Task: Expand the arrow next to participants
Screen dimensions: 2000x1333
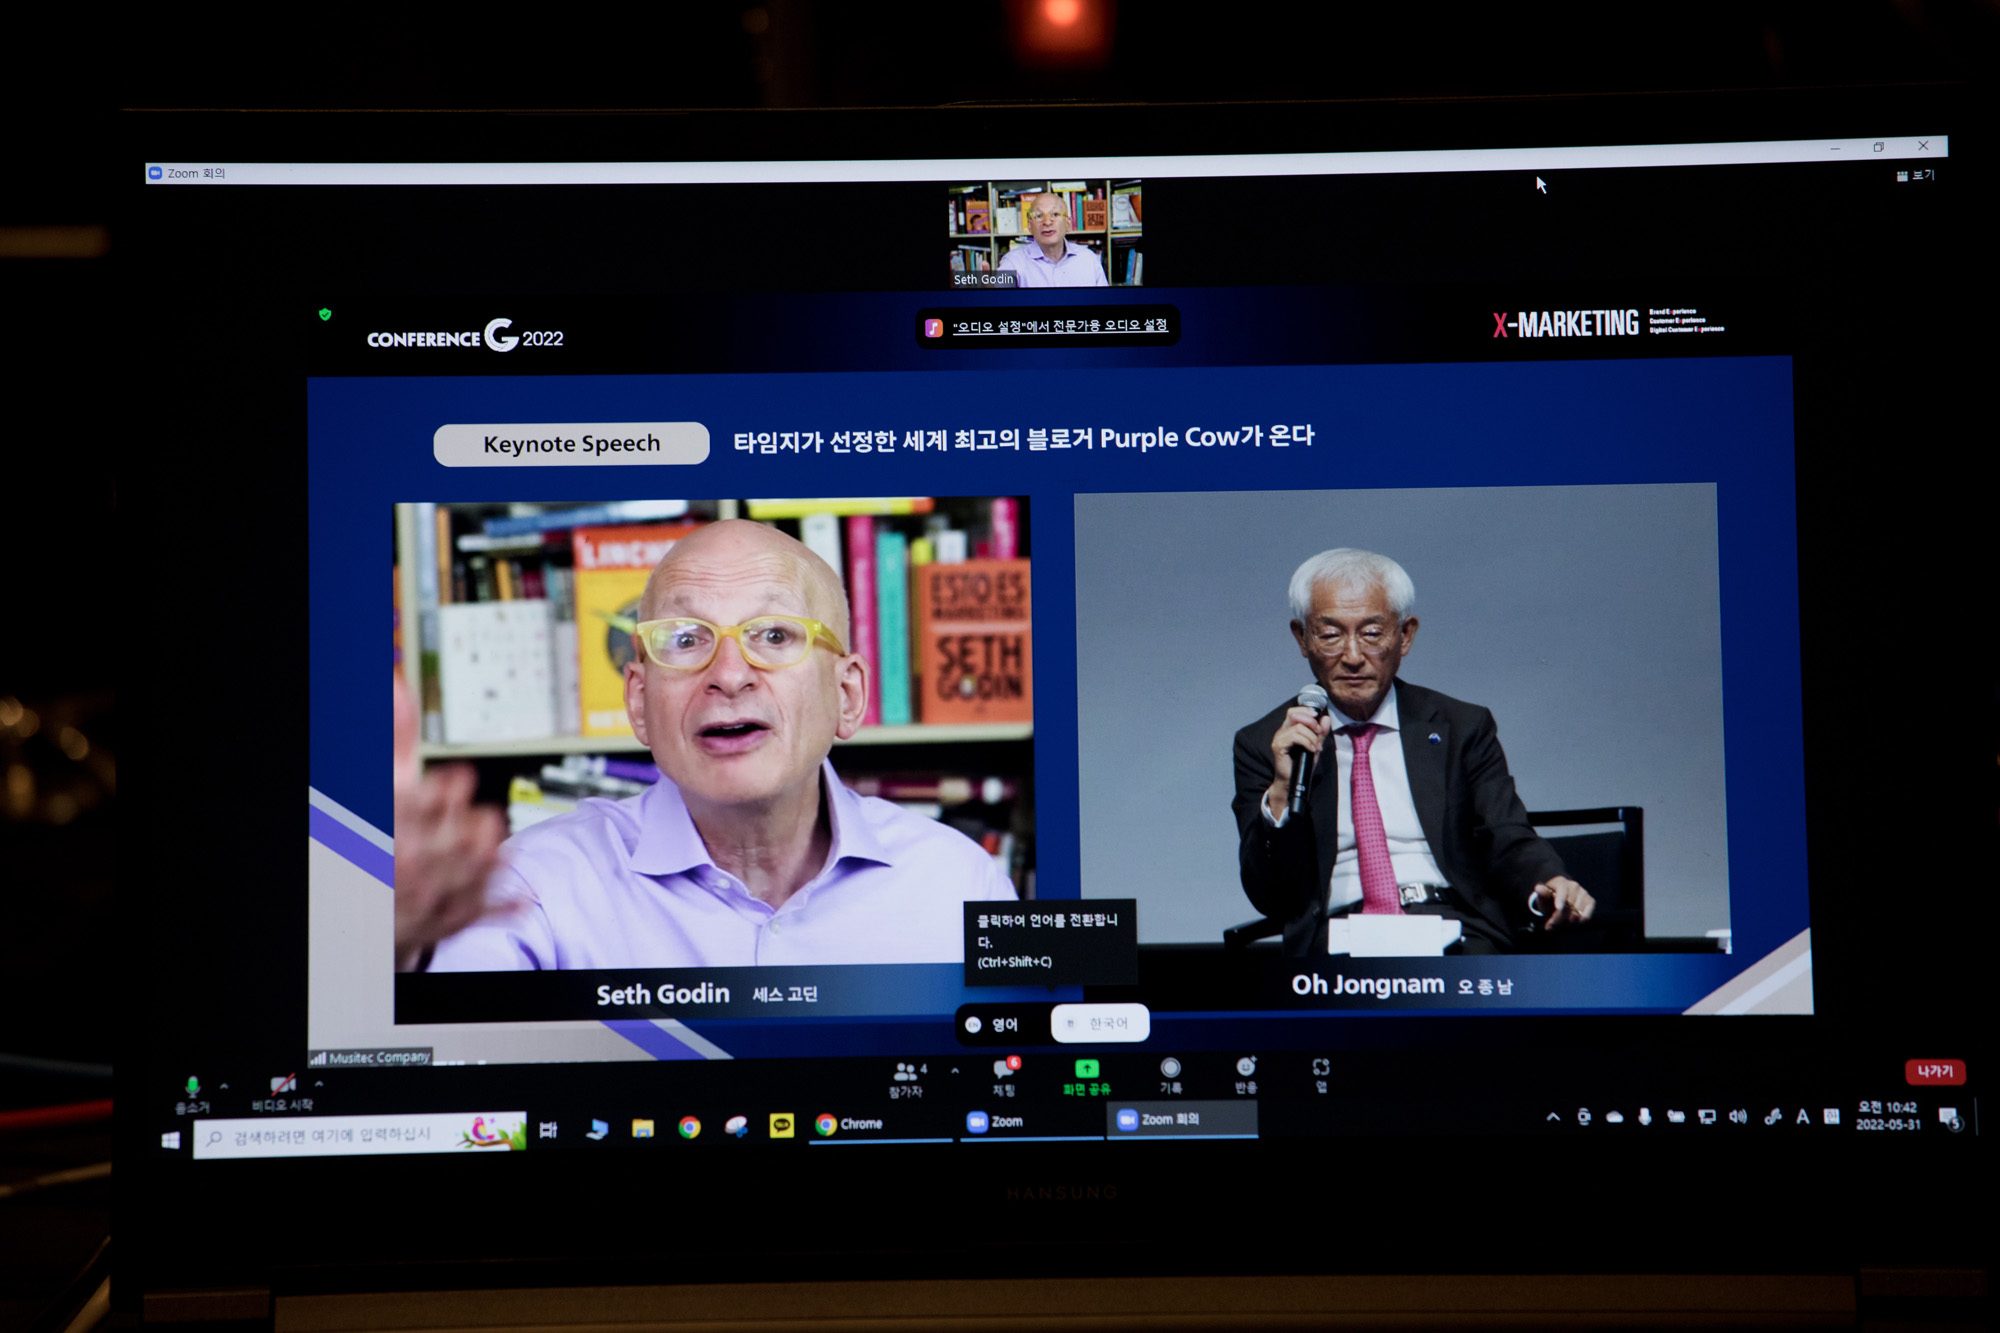Action: (x=956, y=1071)
